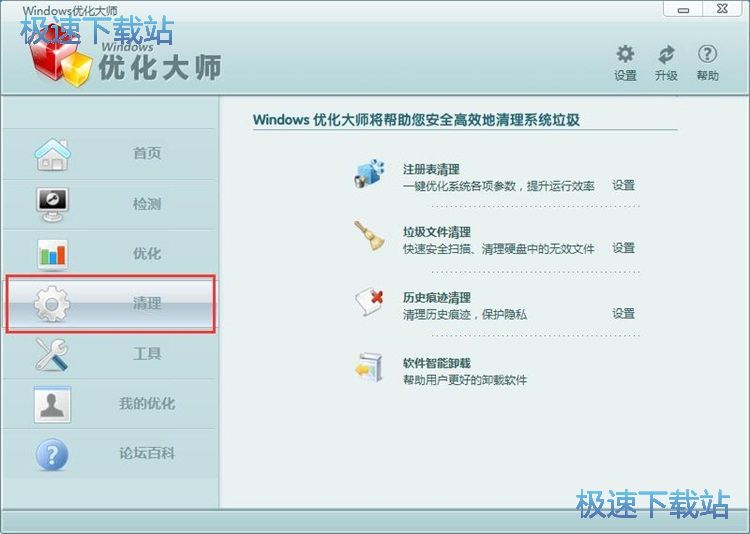Click the 垃圾文件清理 broom icon
750x534 pixels.
369,235
